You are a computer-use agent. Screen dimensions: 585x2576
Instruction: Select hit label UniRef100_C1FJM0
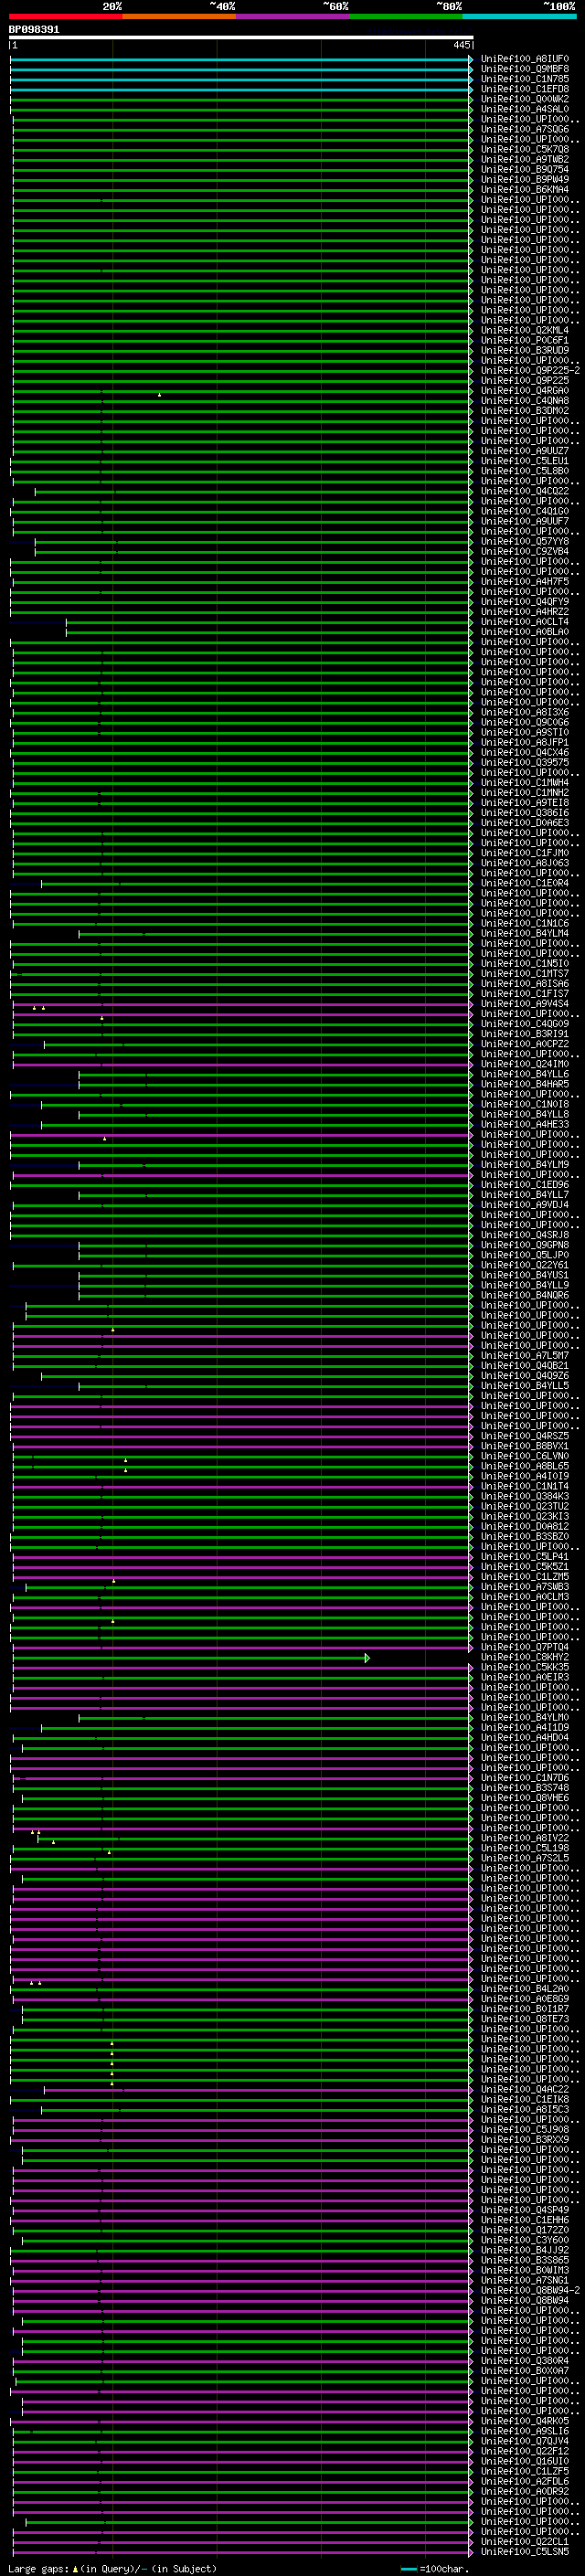click(x=525, y=853)
